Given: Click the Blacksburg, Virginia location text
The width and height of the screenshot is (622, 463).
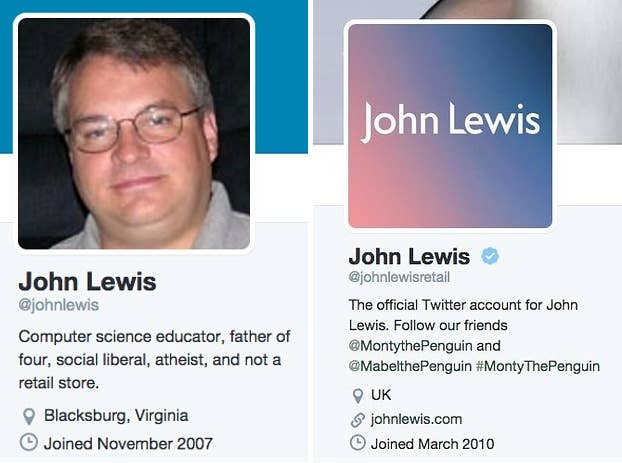Looking at the screenshot, I should pos(116,416).
